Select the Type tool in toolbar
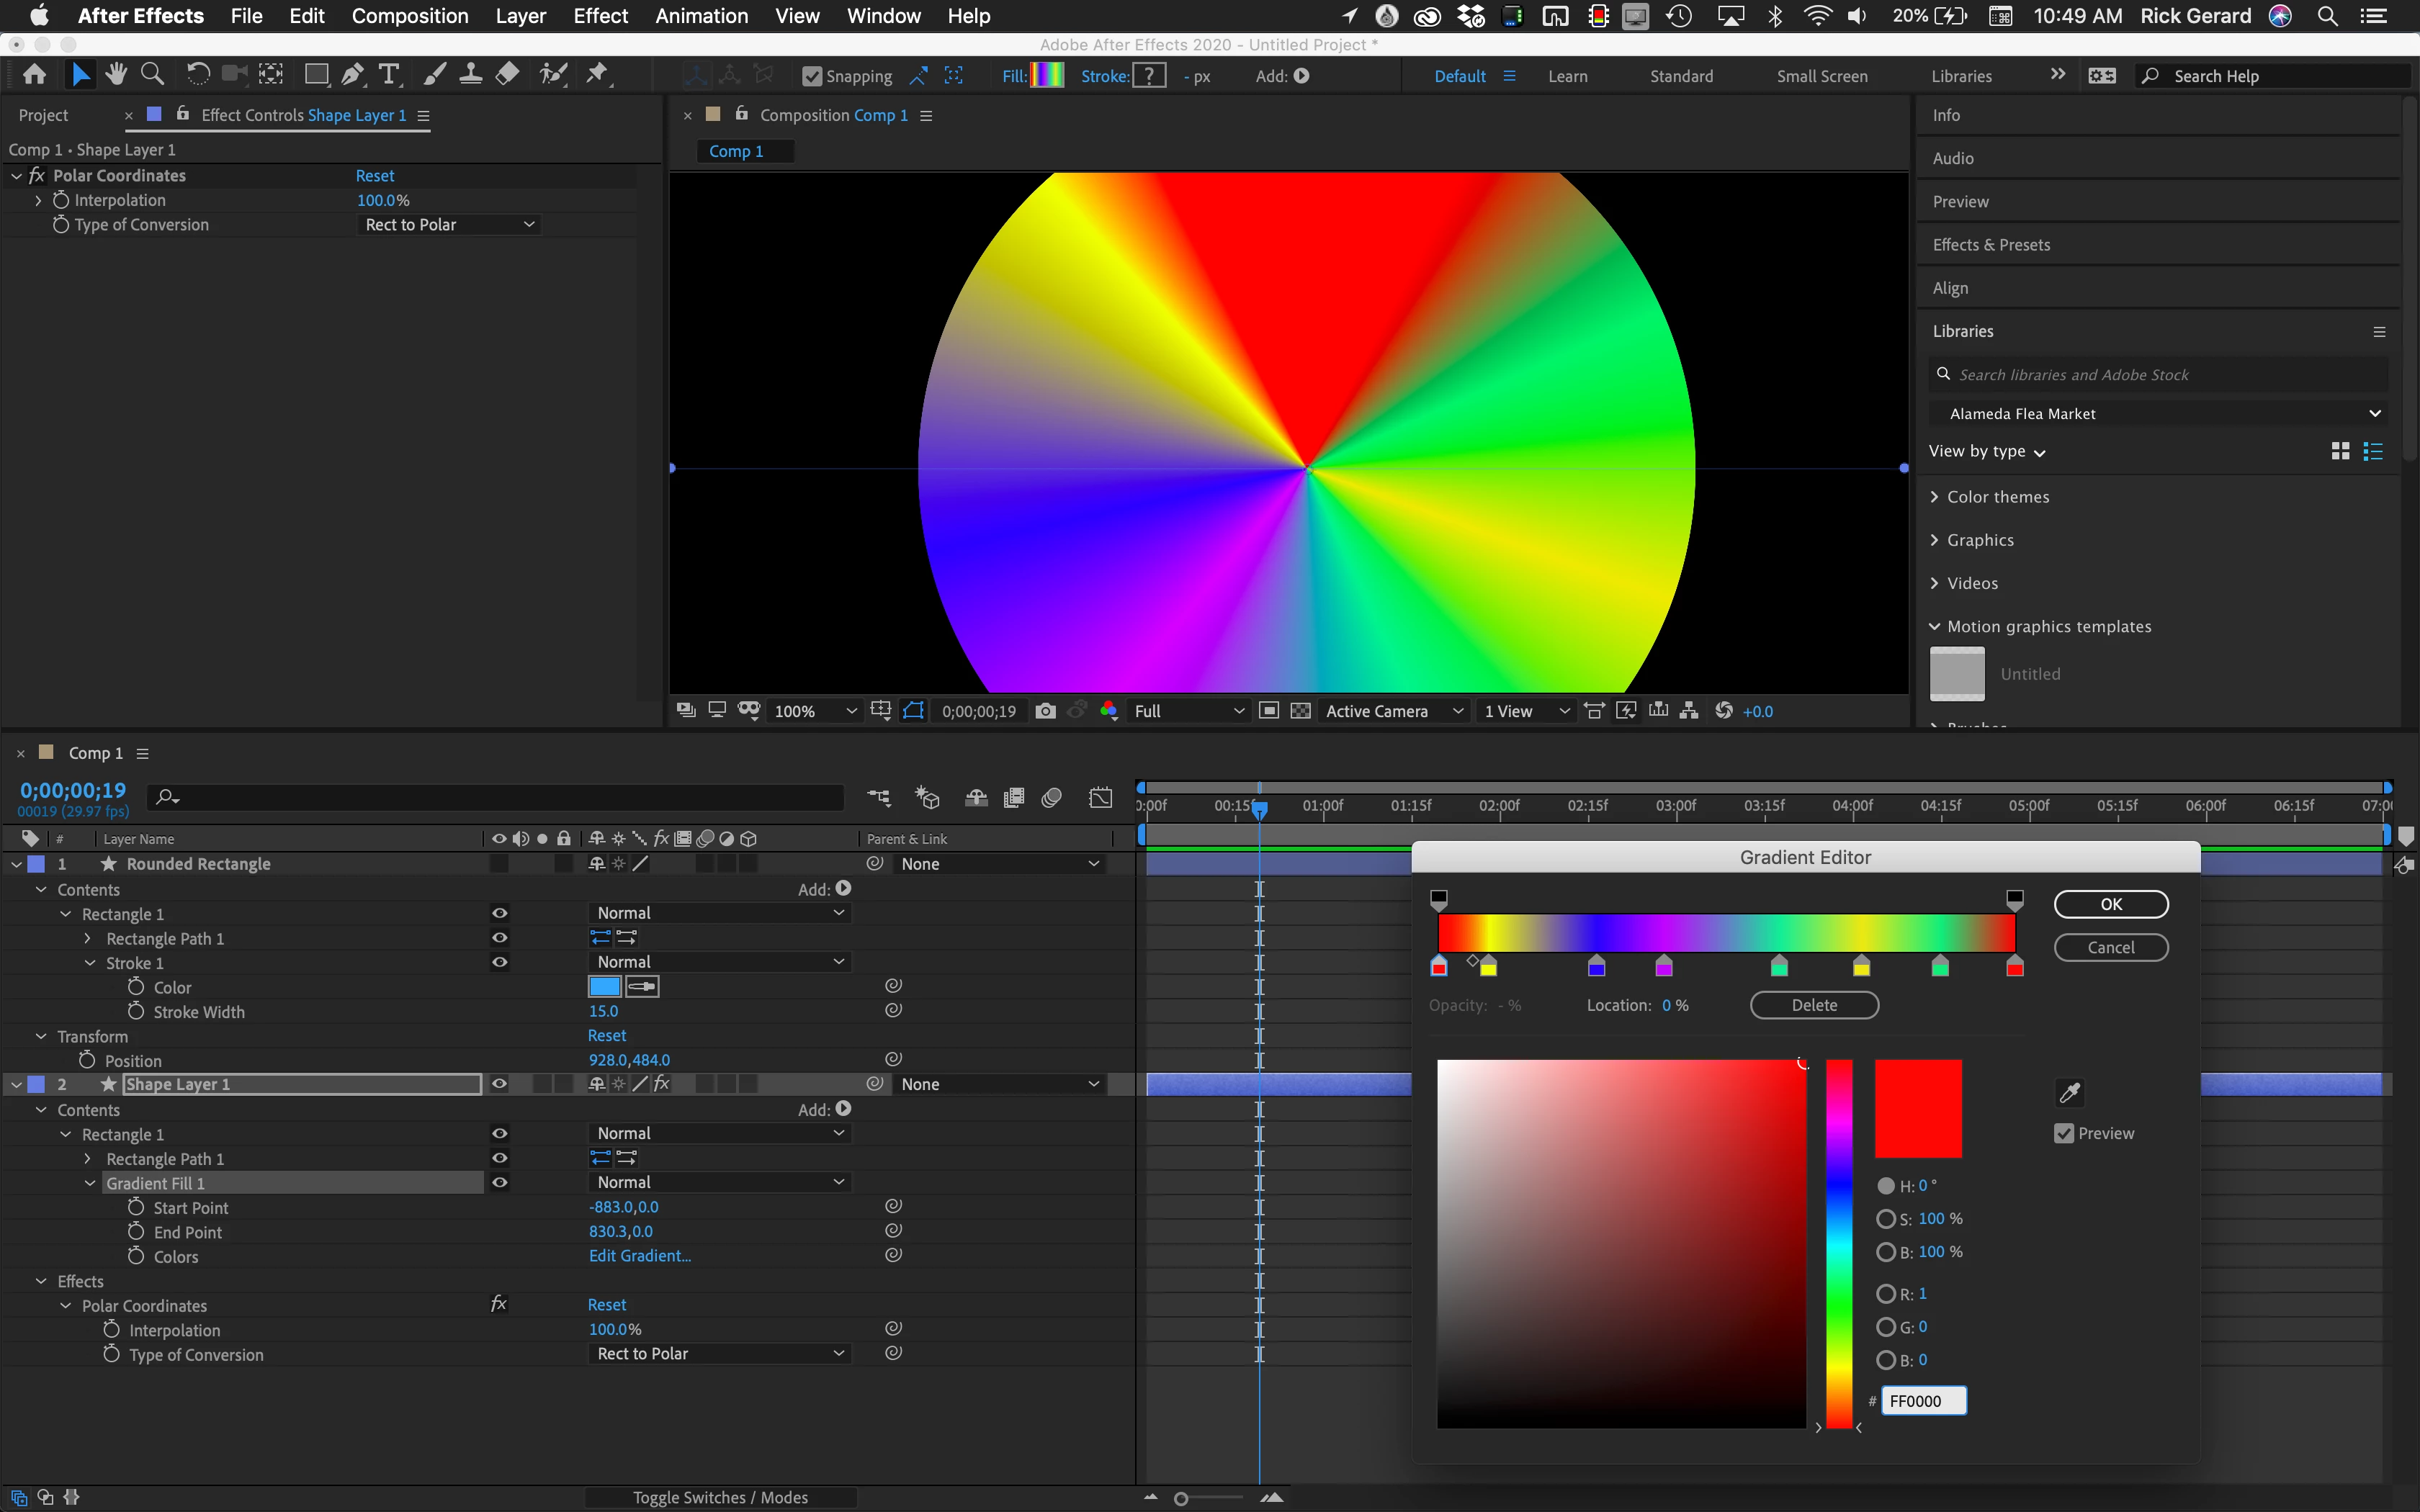The width and height of the screenshot is (2420, 1512). coord(389,74)
